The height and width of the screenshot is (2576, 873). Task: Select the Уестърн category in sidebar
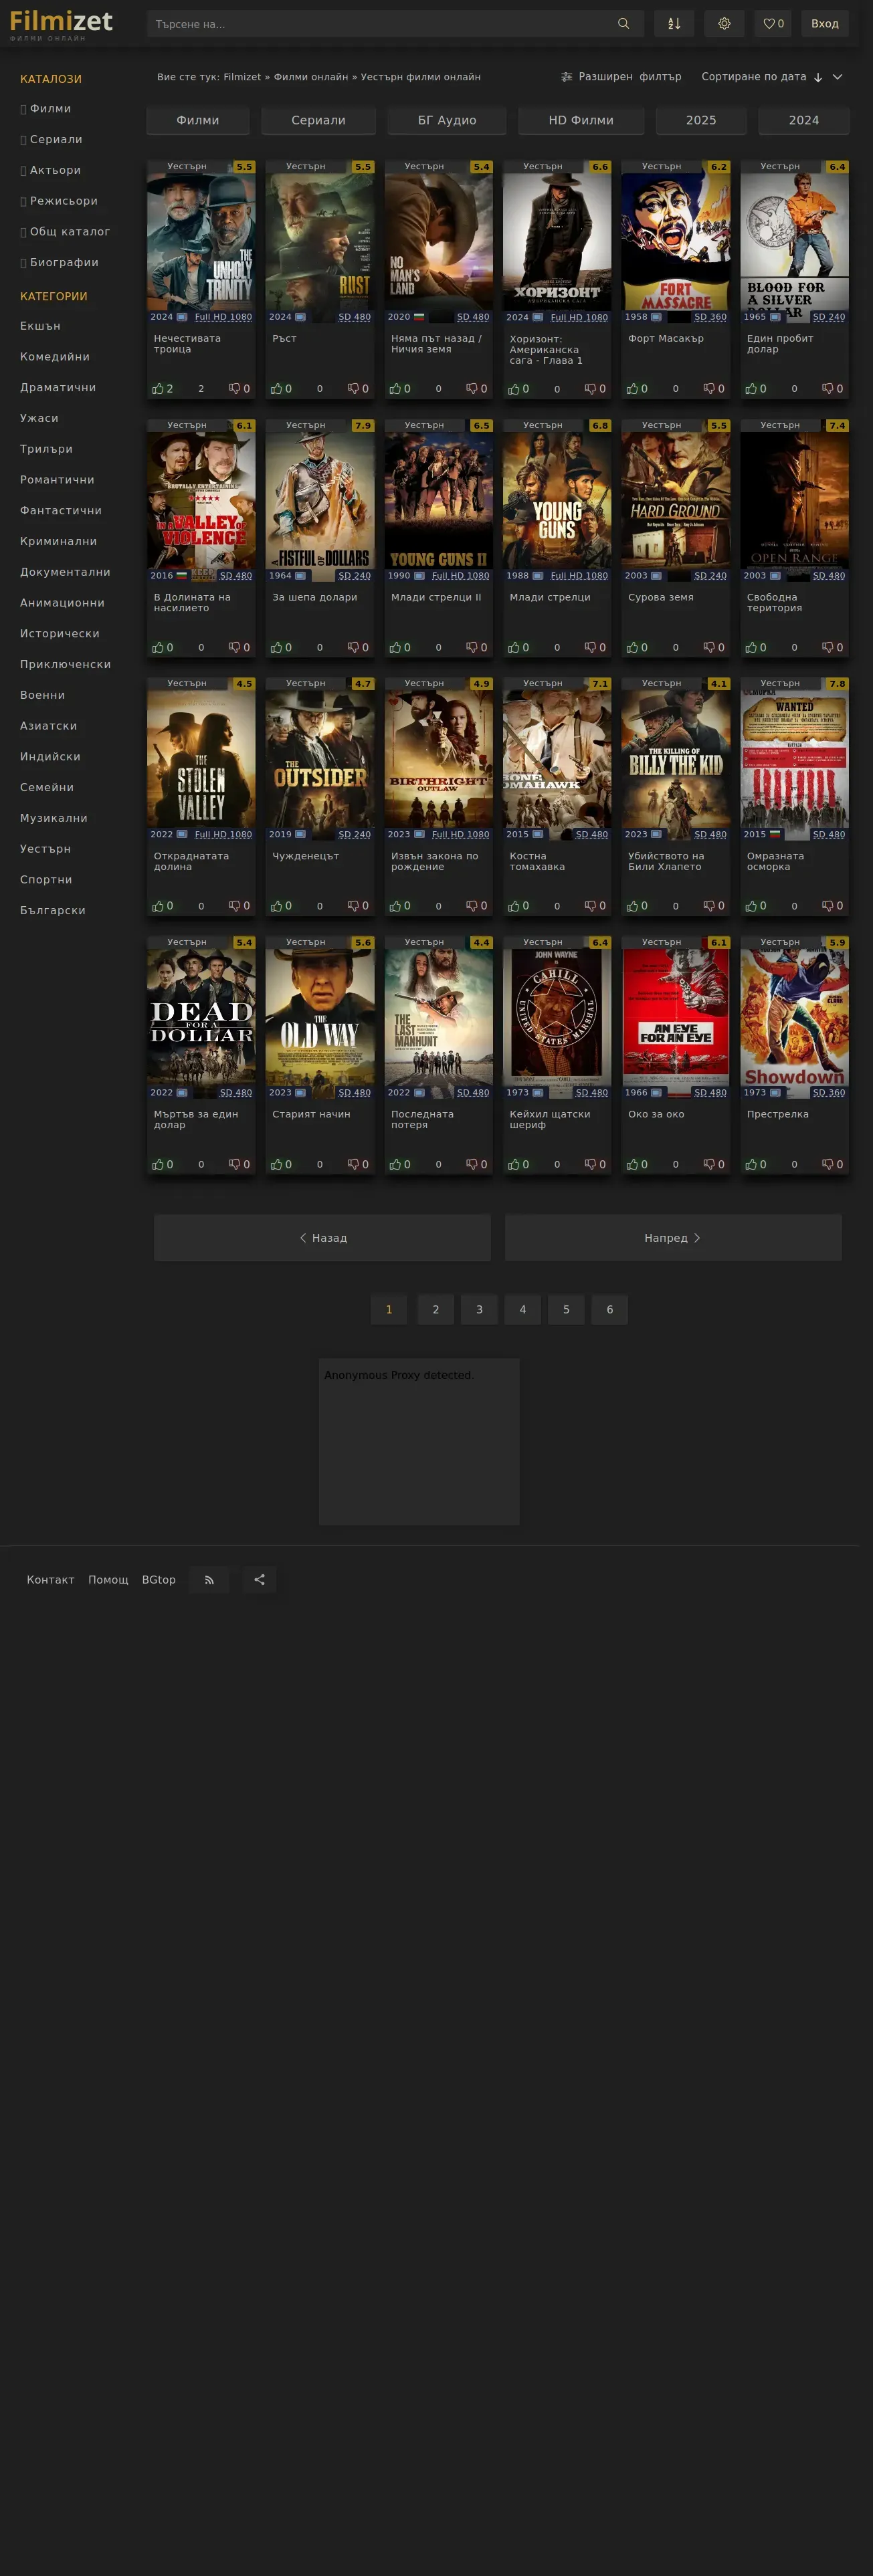pyautogui.click(x=45, y=849)
